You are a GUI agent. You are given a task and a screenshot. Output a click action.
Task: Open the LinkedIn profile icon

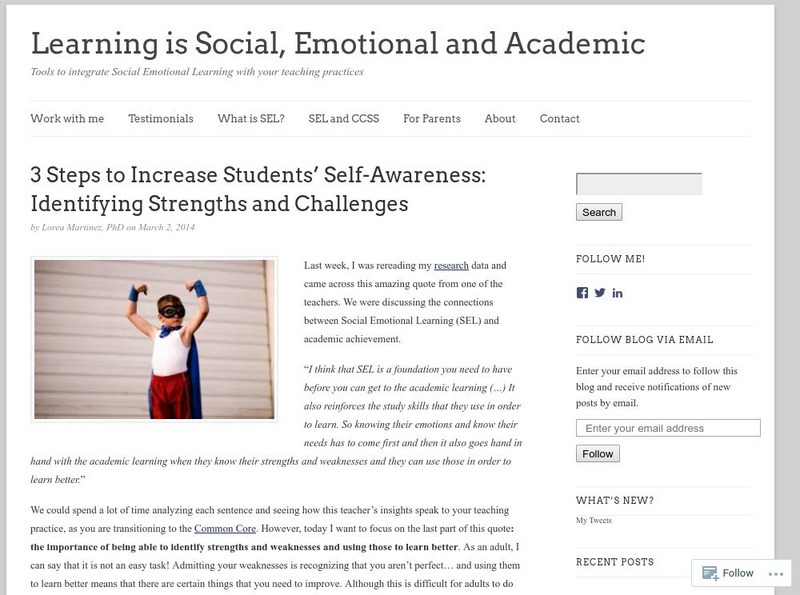coord(617,293)
